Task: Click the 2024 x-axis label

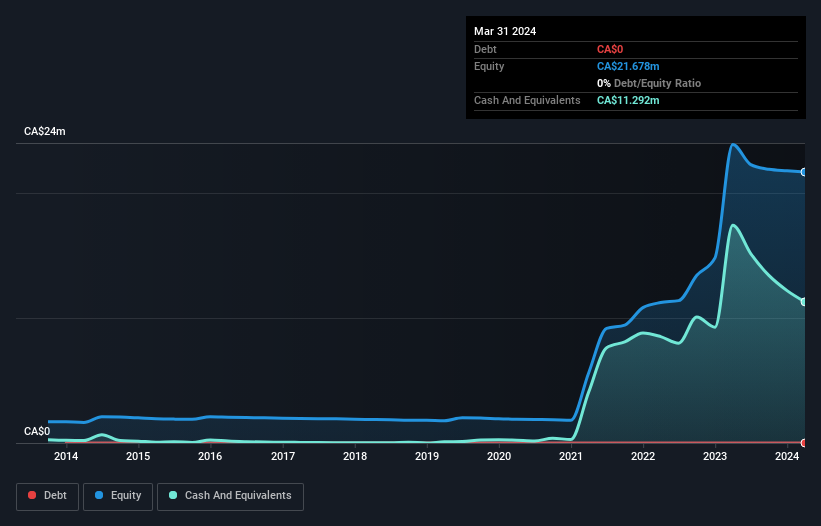Action: tap(787, 456)
